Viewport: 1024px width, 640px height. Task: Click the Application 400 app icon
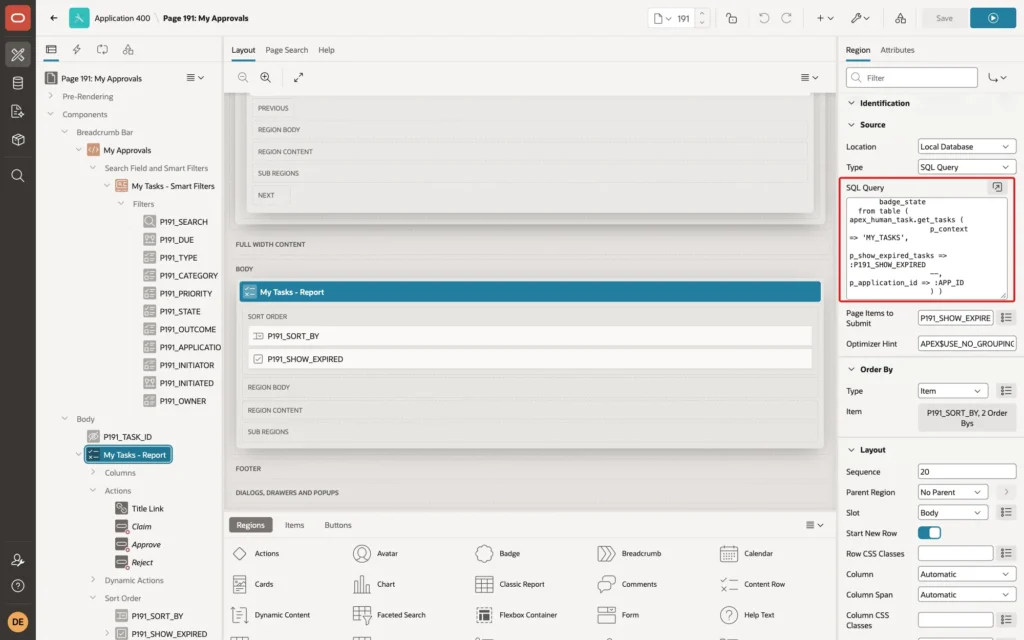click(79, 18)
